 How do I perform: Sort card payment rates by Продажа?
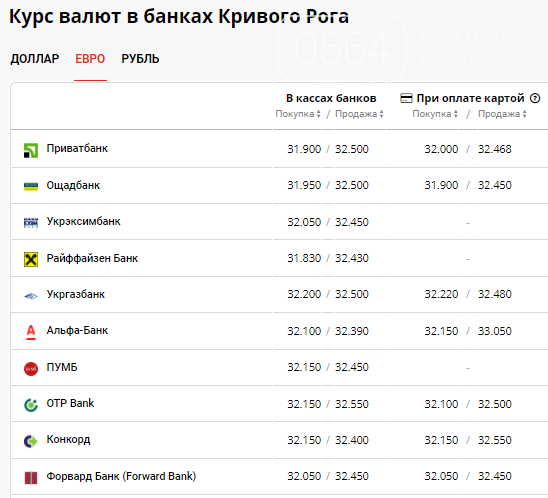(502, 114)
